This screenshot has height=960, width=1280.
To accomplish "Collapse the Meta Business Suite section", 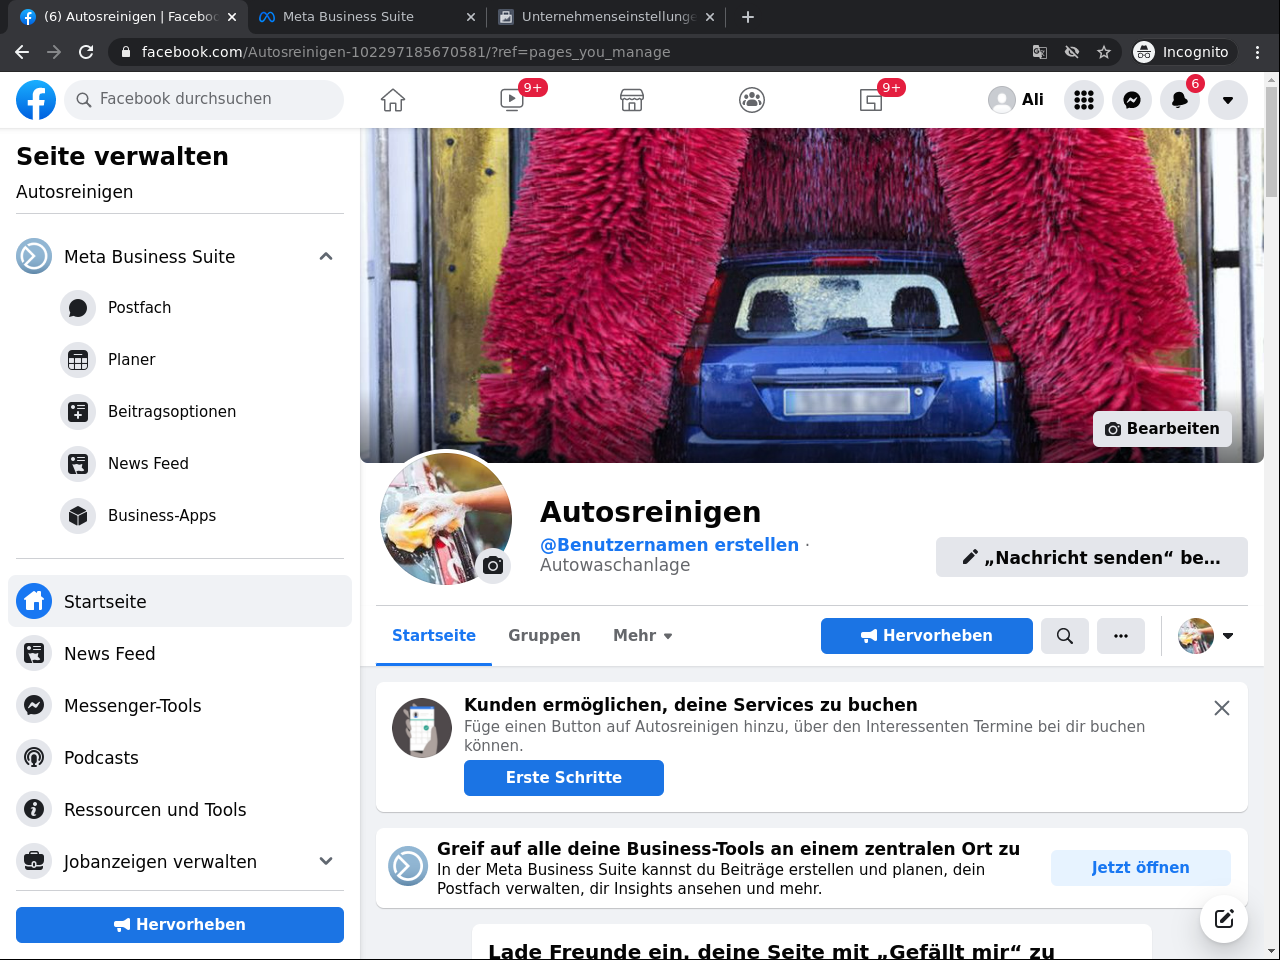I will (326, 257).
